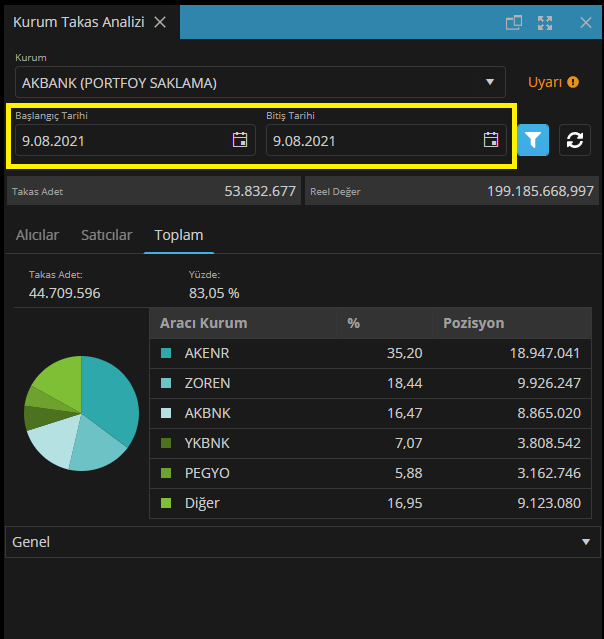Close the Kurum Takas Analizi tab

(160, 22)
